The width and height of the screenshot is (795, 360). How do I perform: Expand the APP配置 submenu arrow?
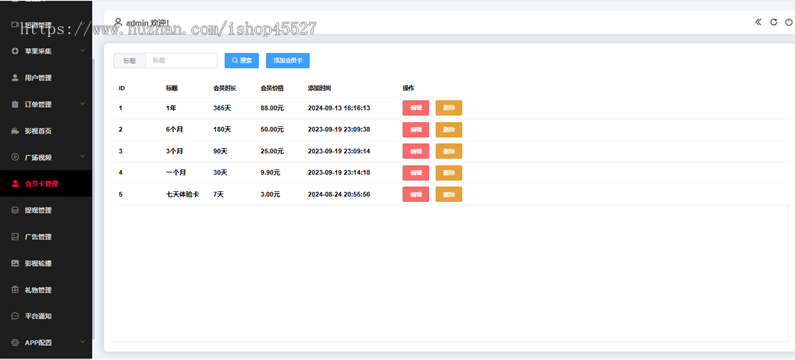tap(83, 342)
